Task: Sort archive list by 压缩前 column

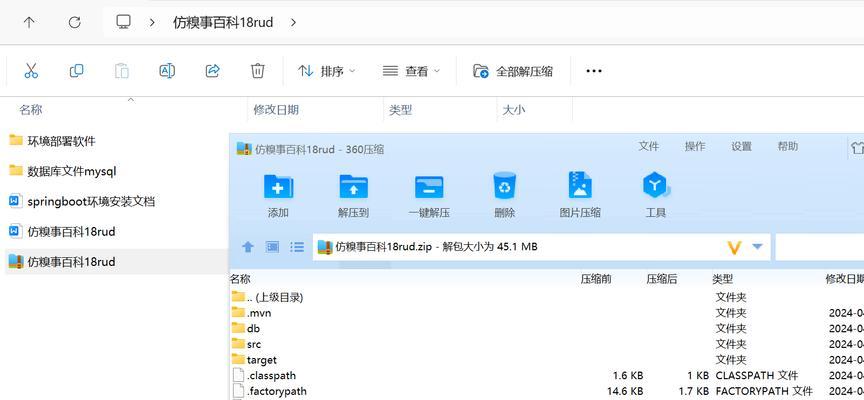Action: click(596, 279)
